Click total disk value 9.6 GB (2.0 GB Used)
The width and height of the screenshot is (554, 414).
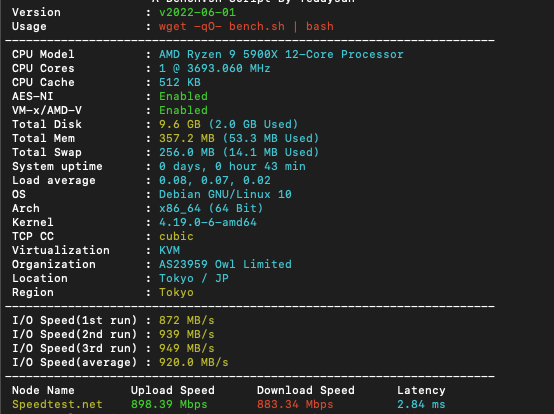pos(229,124)
